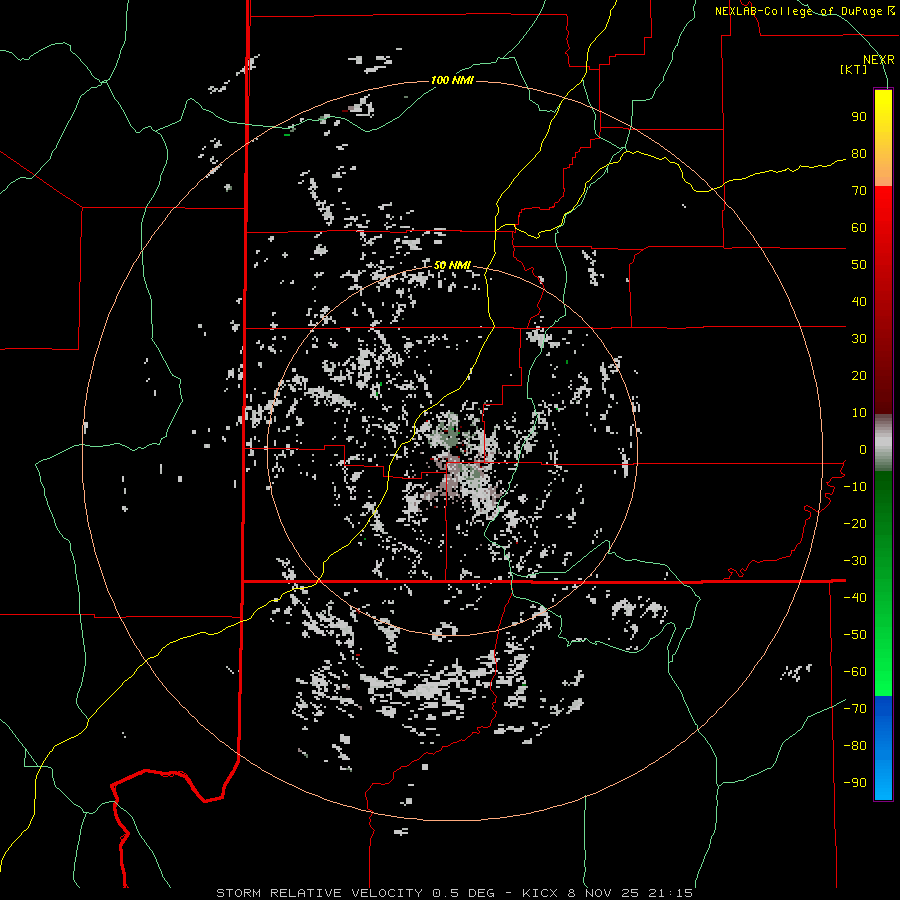
Task: Click the -80 tick label on scale
Action: 855,746
